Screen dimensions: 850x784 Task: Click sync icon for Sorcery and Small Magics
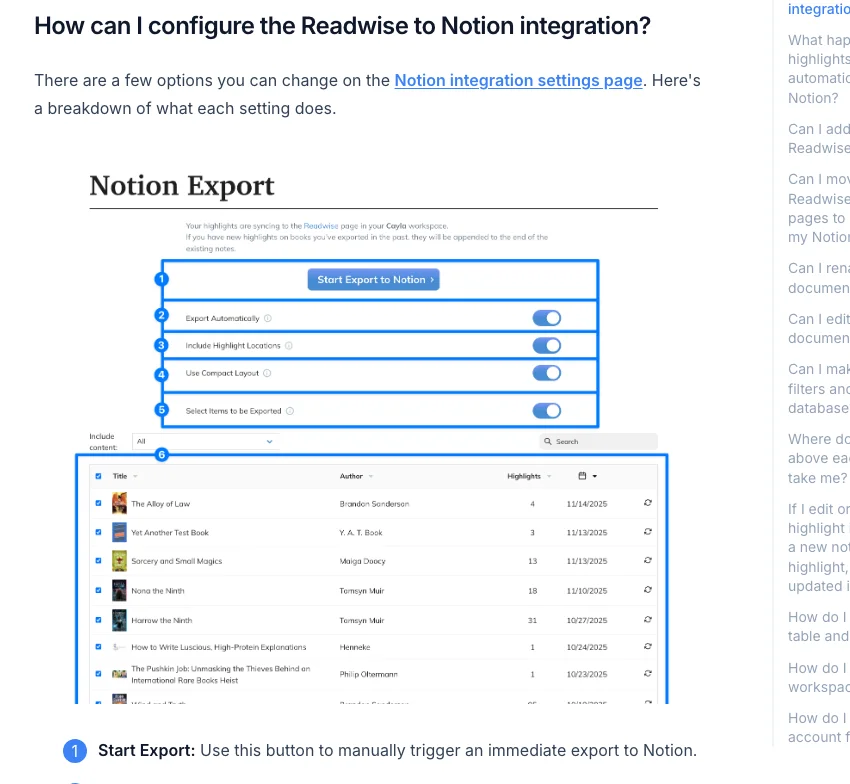[x=647, y=560]
